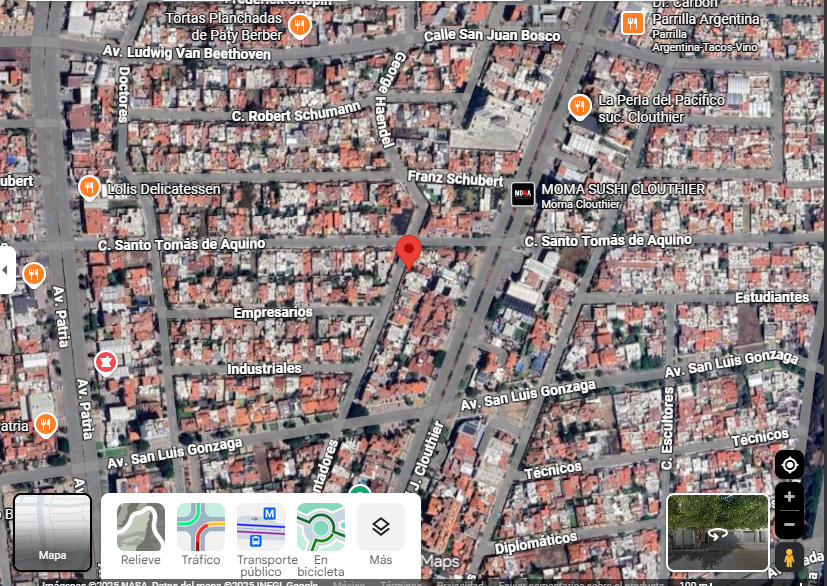Zoom in with the plus button
The height and width of the screenshot is (586, 827).
[789, 497]
